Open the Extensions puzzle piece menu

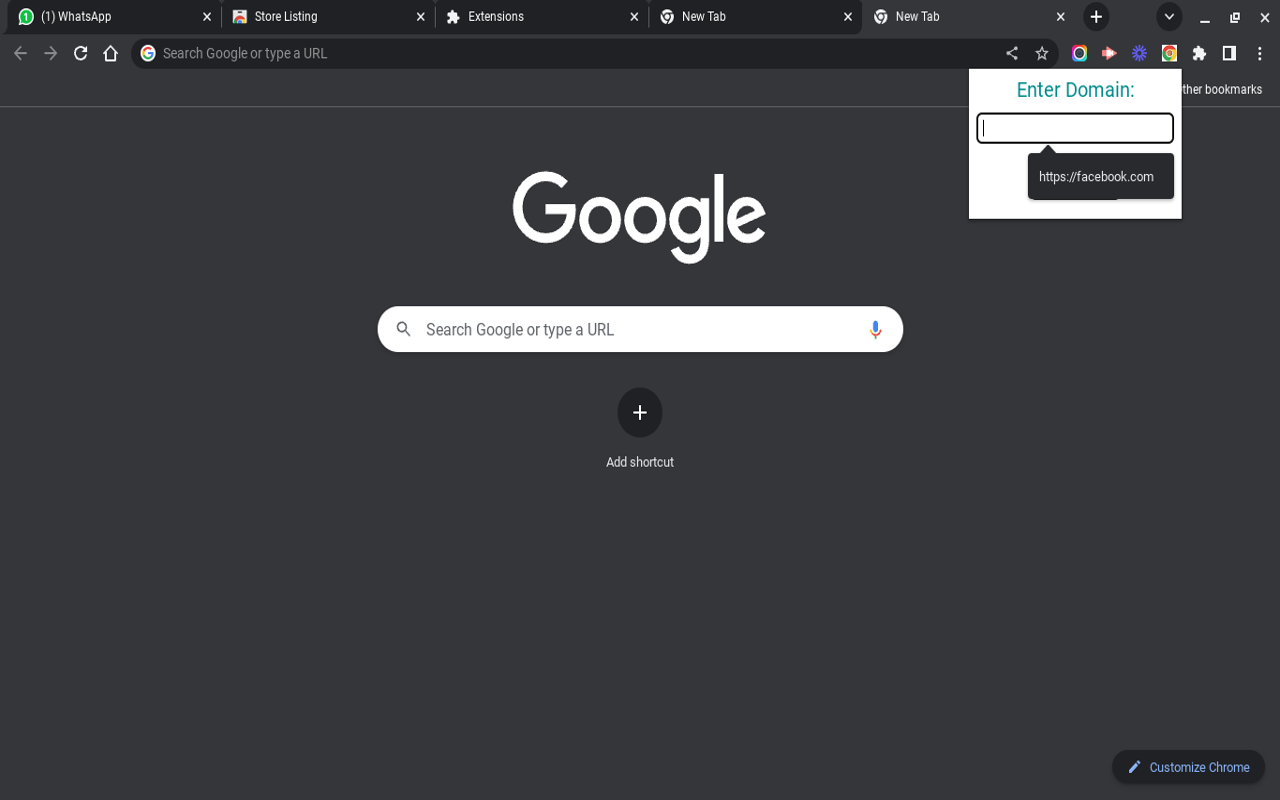1199,53
